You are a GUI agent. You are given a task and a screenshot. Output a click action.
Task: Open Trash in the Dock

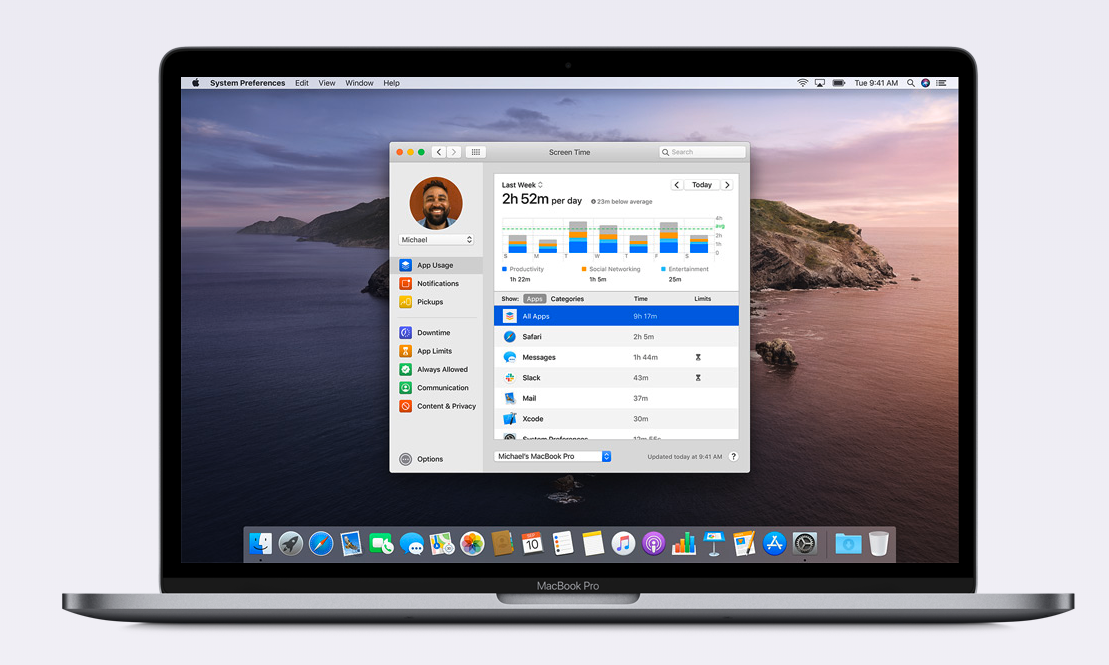pyautogui.click(x=878, y=544)
